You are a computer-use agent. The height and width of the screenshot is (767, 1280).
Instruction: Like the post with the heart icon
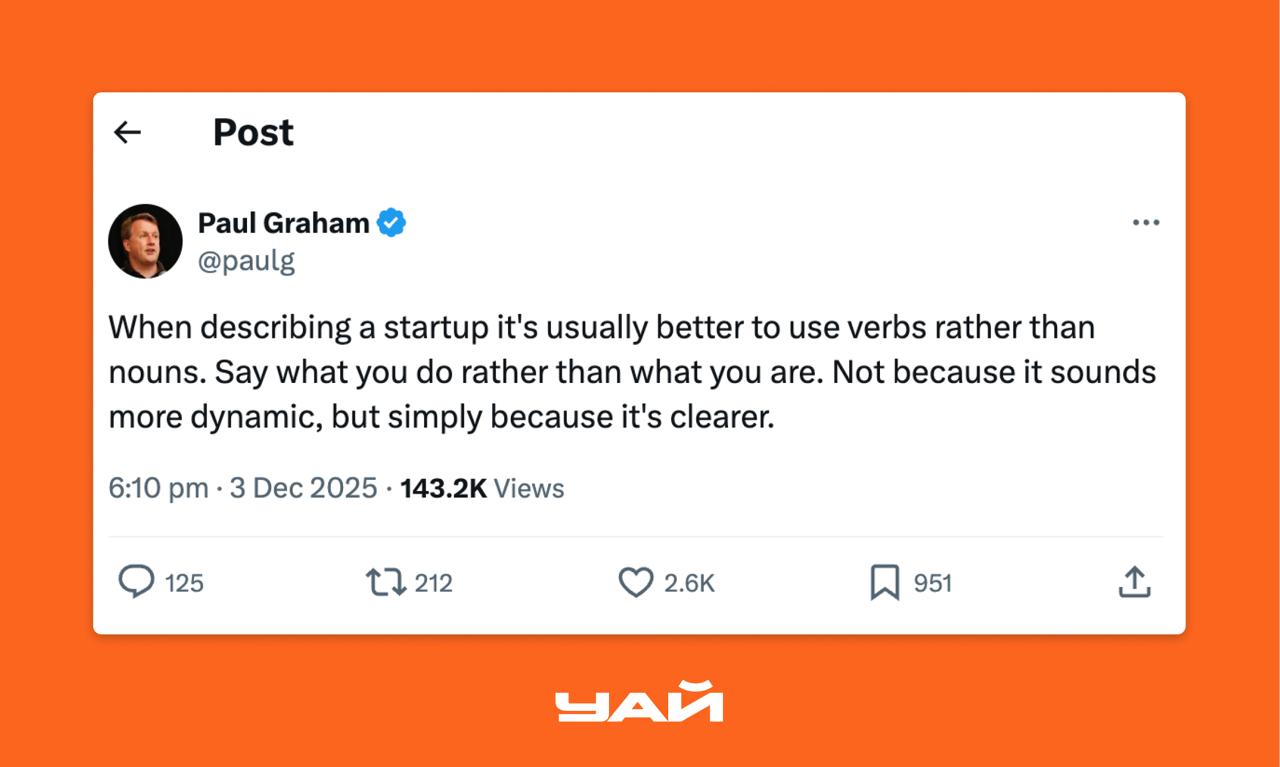coord(635,582)
